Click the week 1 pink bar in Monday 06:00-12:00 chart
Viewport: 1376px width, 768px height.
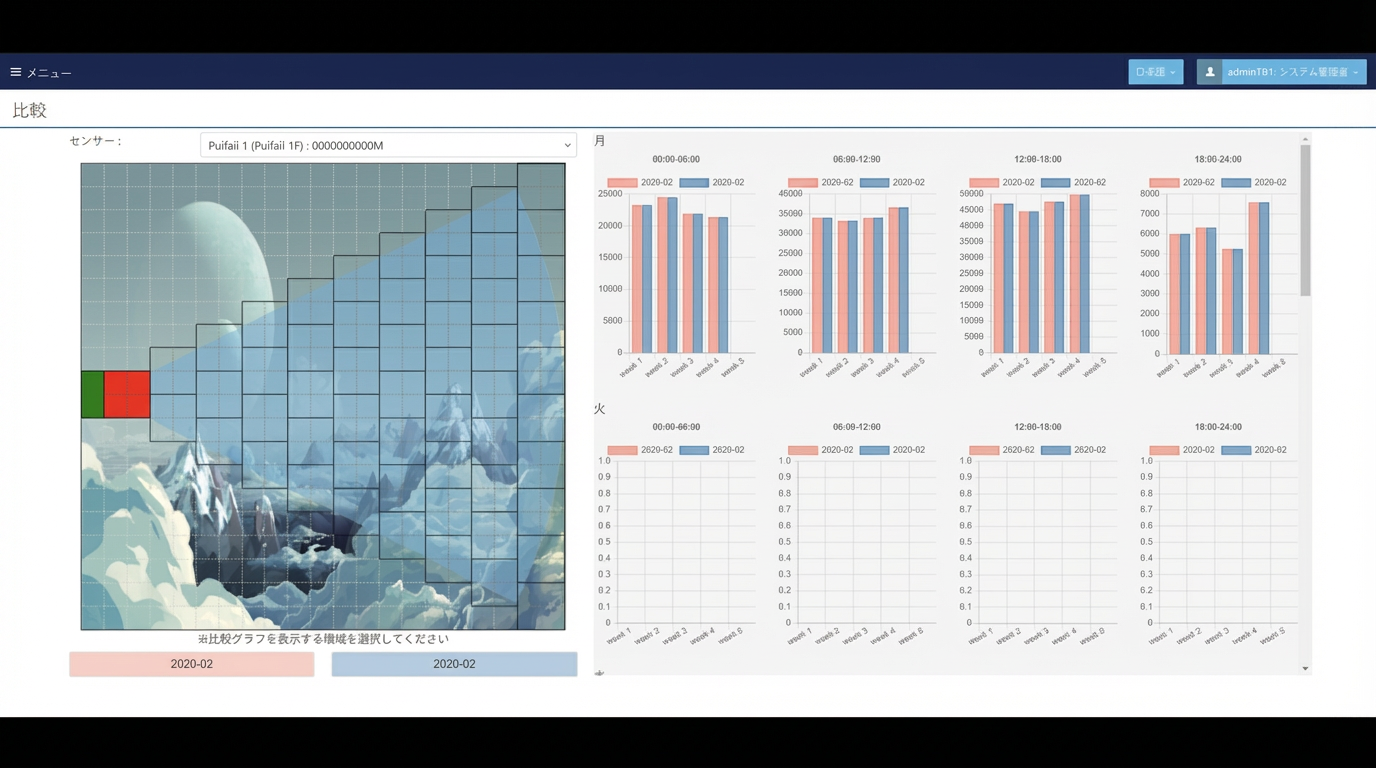tap(817, 285)
